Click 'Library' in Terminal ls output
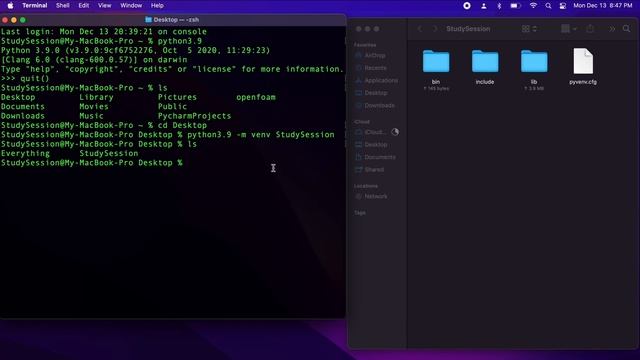The image size is (640, 360). click(x=96, y=97)
